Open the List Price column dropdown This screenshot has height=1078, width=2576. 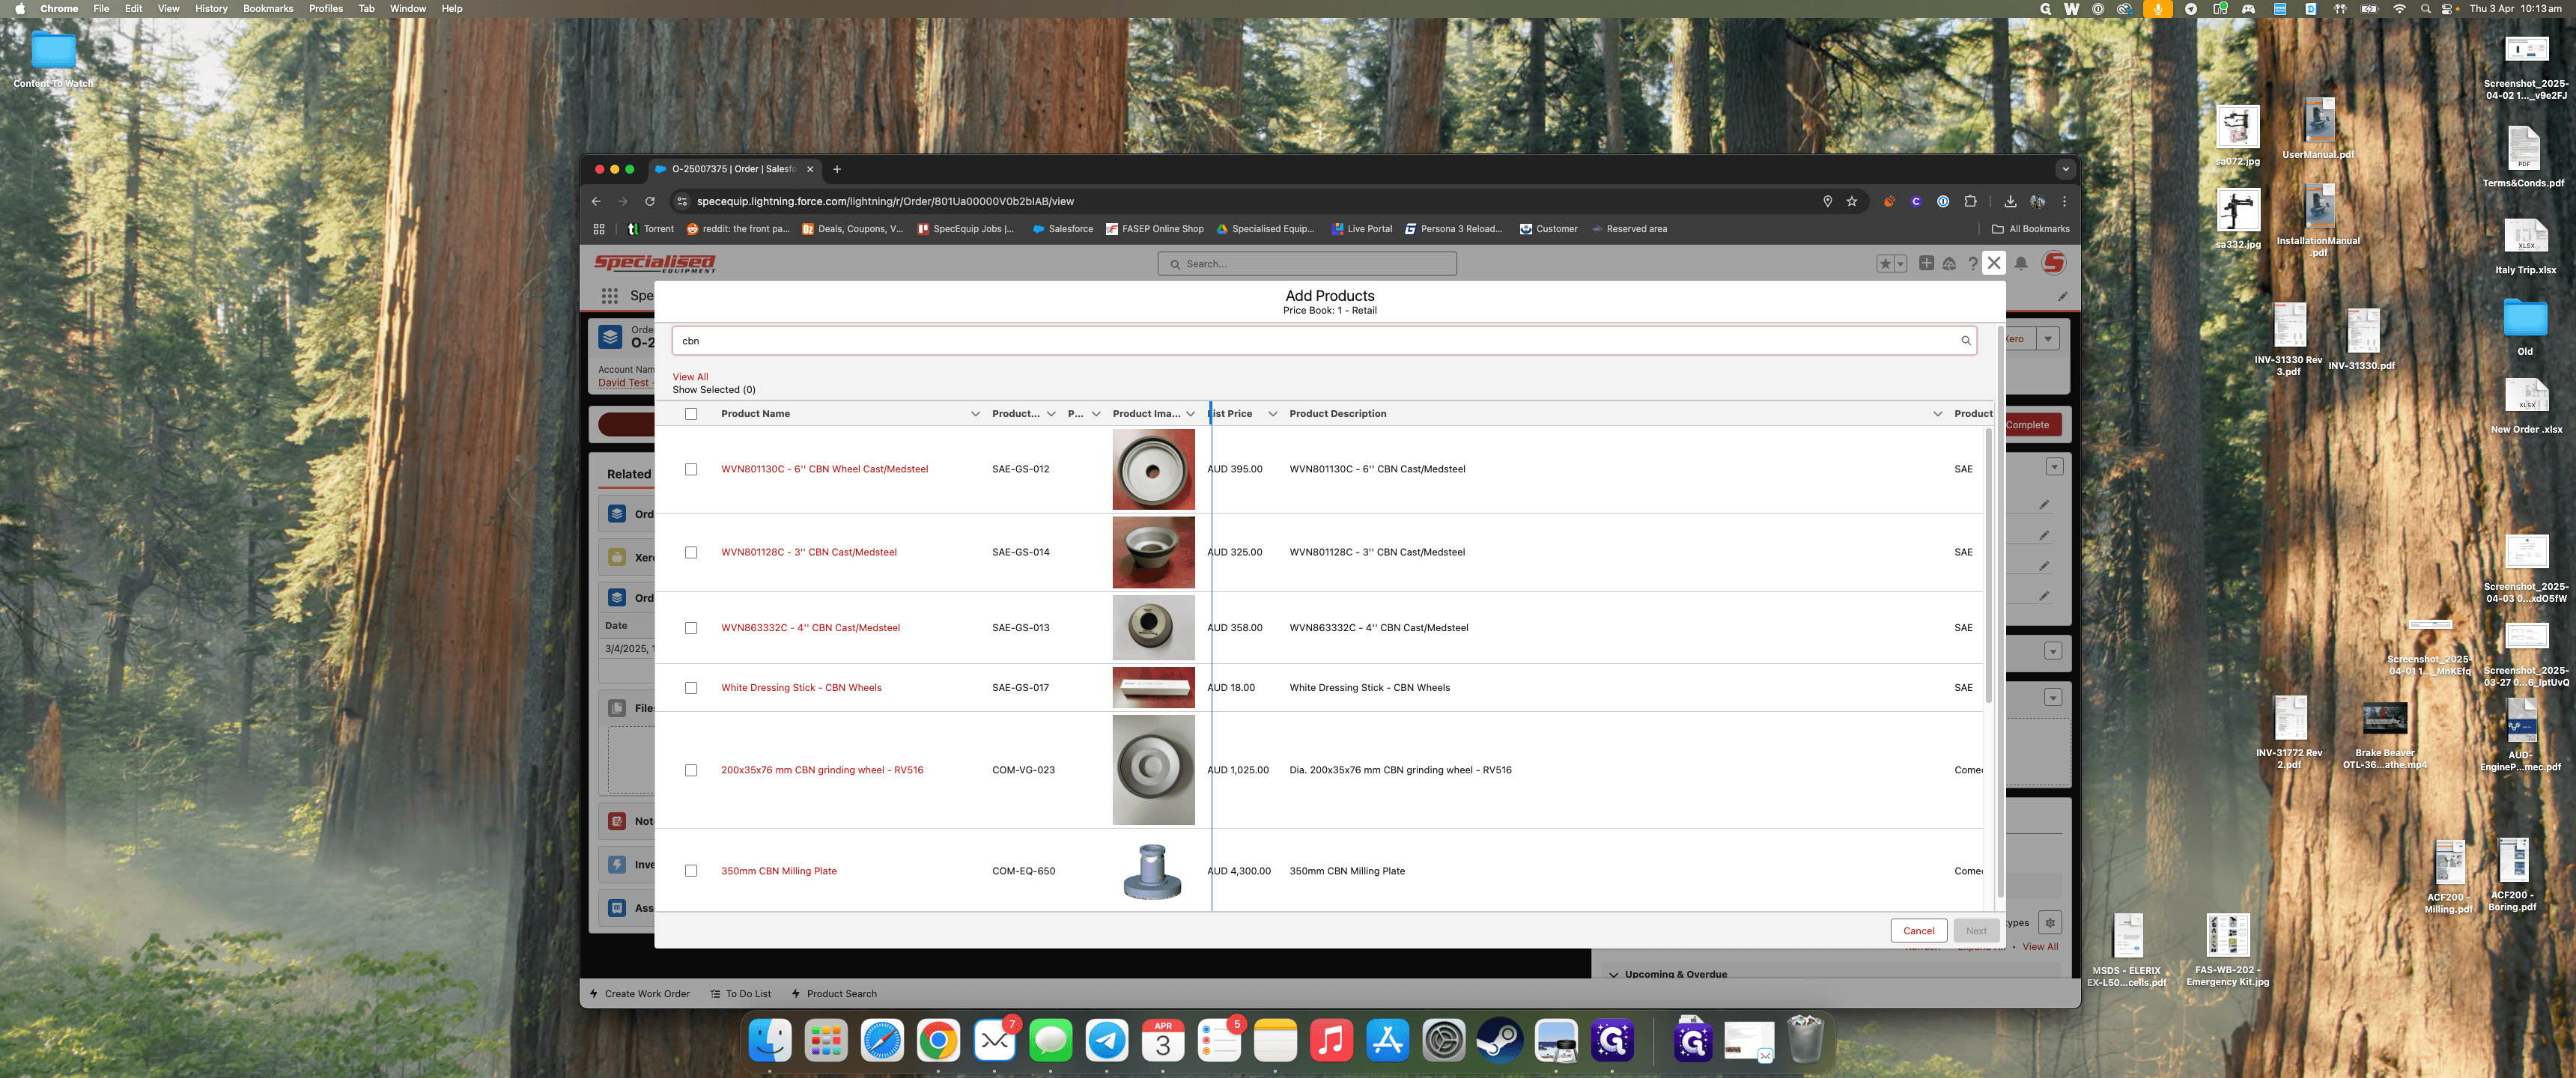[1272, 414]
